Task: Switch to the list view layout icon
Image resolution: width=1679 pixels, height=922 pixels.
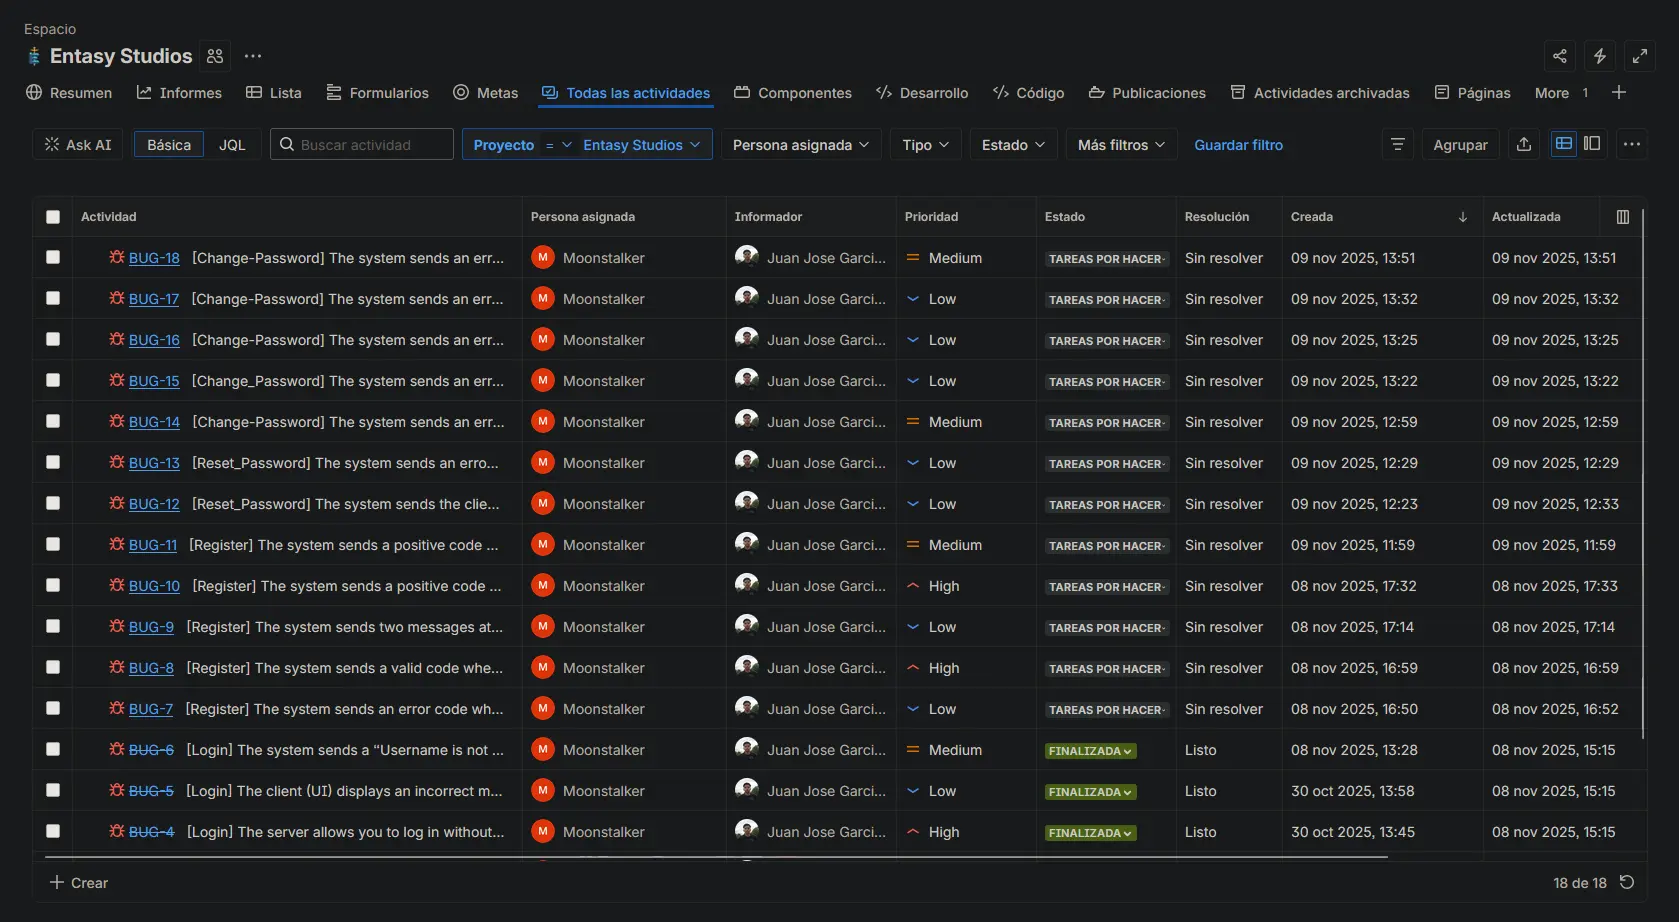Action: tap(1563, 144)
